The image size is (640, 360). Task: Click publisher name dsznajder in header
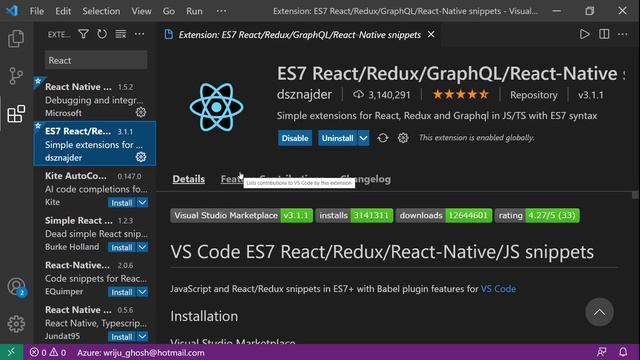304,95
